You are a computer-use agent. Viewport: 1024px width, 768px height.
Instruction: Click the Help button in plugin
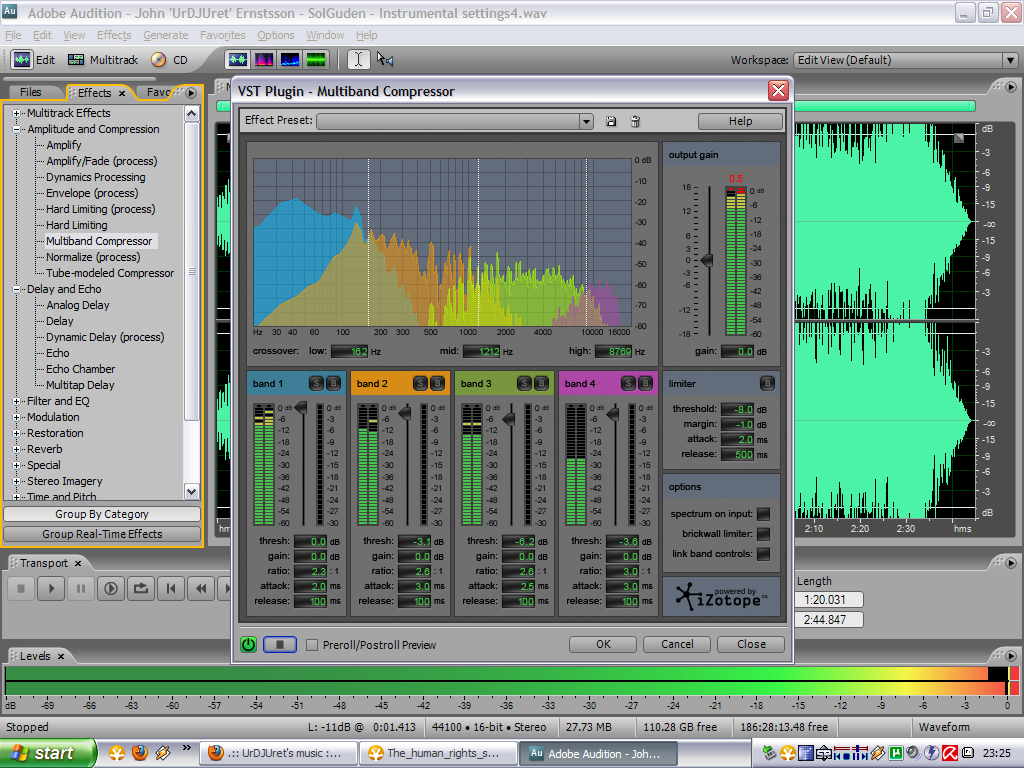click(x=740, y=121)
